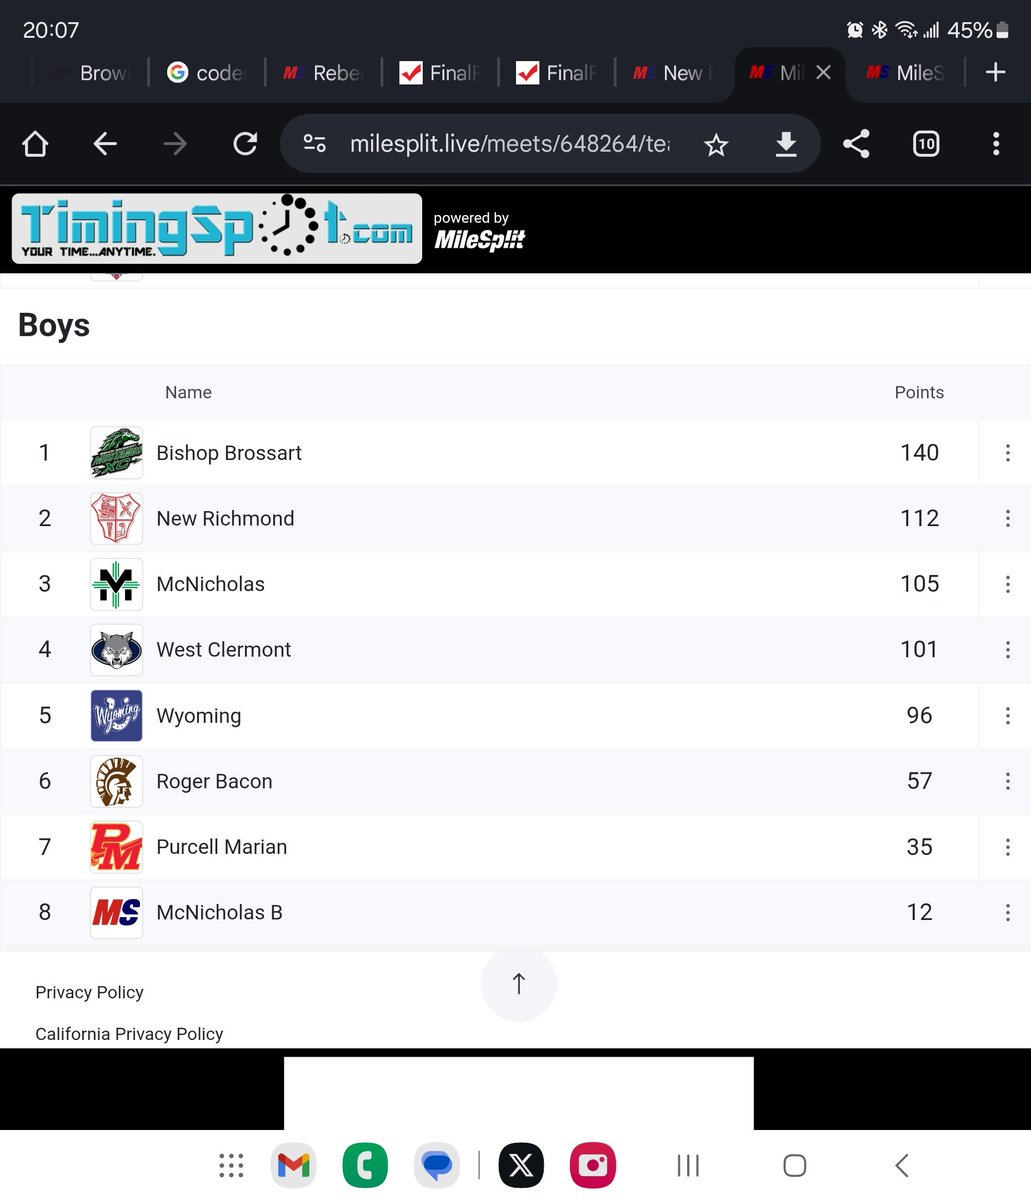This screenshot has height=1200, width=1031.
Task: Launch the green Phone app
Action: tap(365, 1165)
